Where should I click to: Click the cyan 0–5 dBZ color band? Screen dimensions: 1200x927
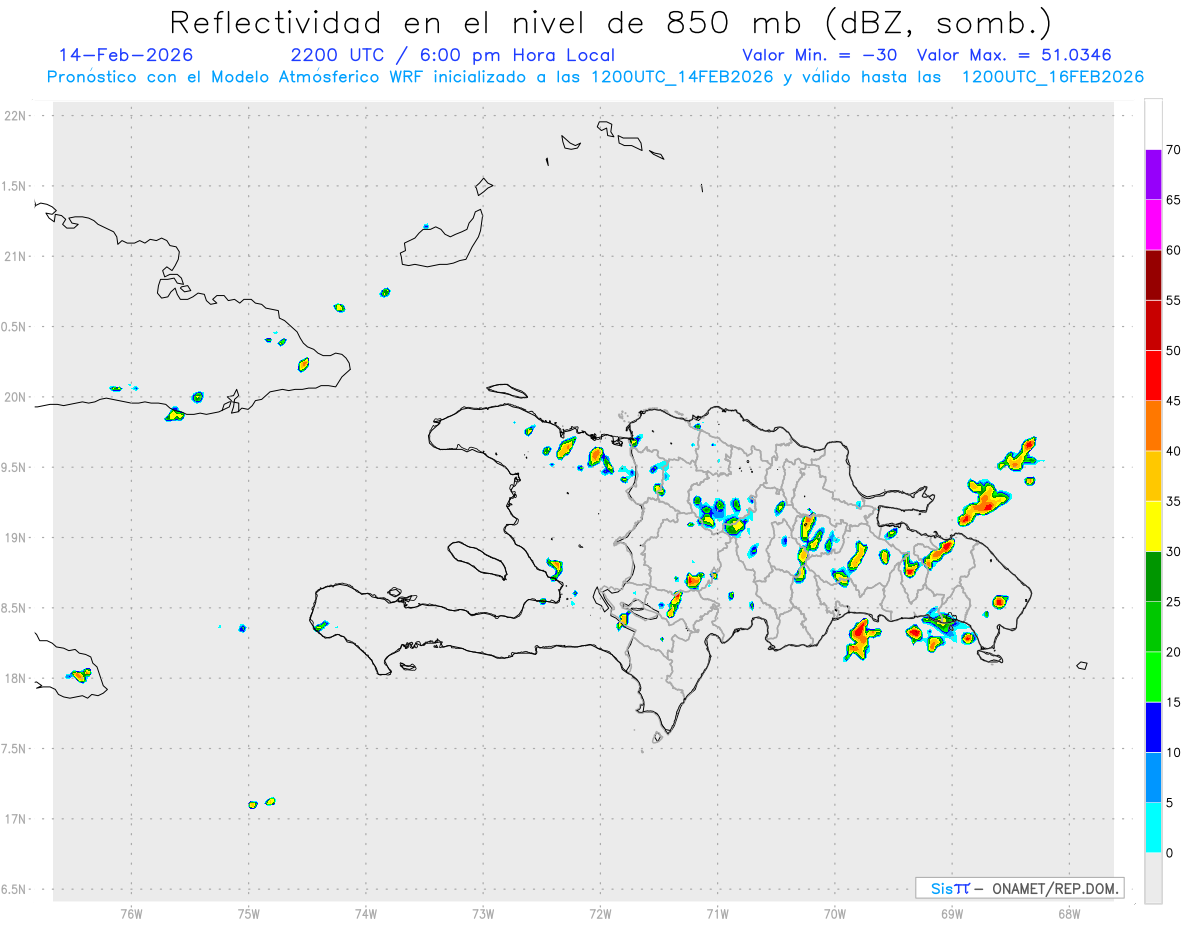(x=1153, y=828)
